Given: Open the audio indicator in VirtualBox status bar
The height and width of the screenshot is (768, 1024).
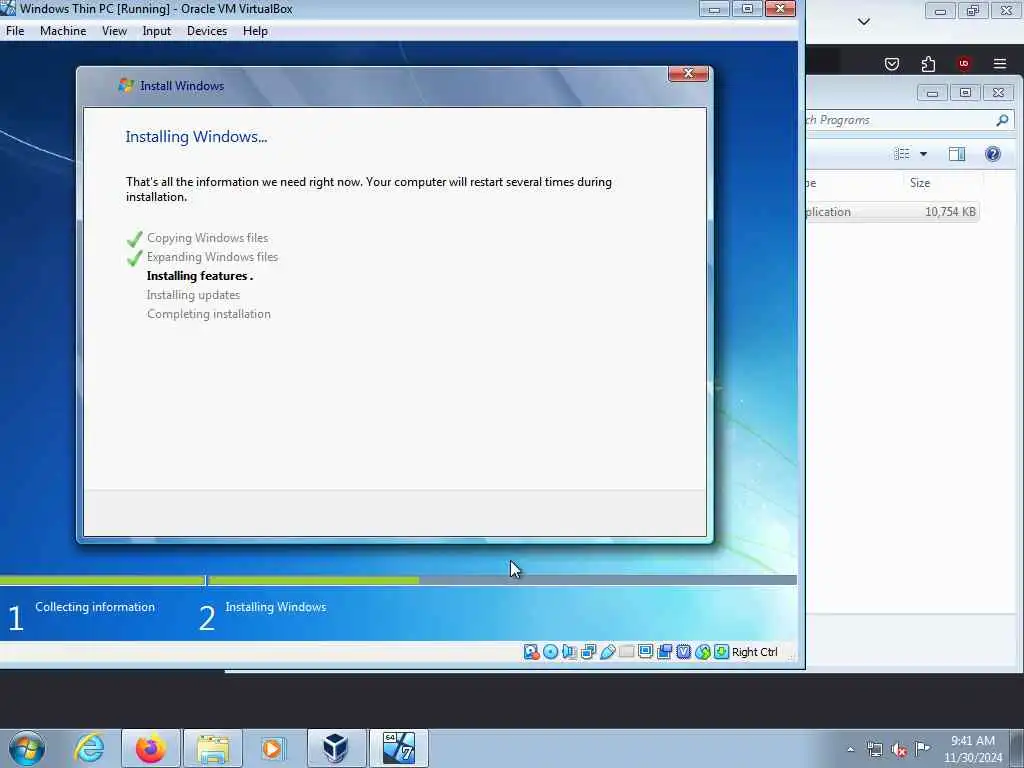Looking at the screenshot, I should pyautogui.click(x=569, y=652).
